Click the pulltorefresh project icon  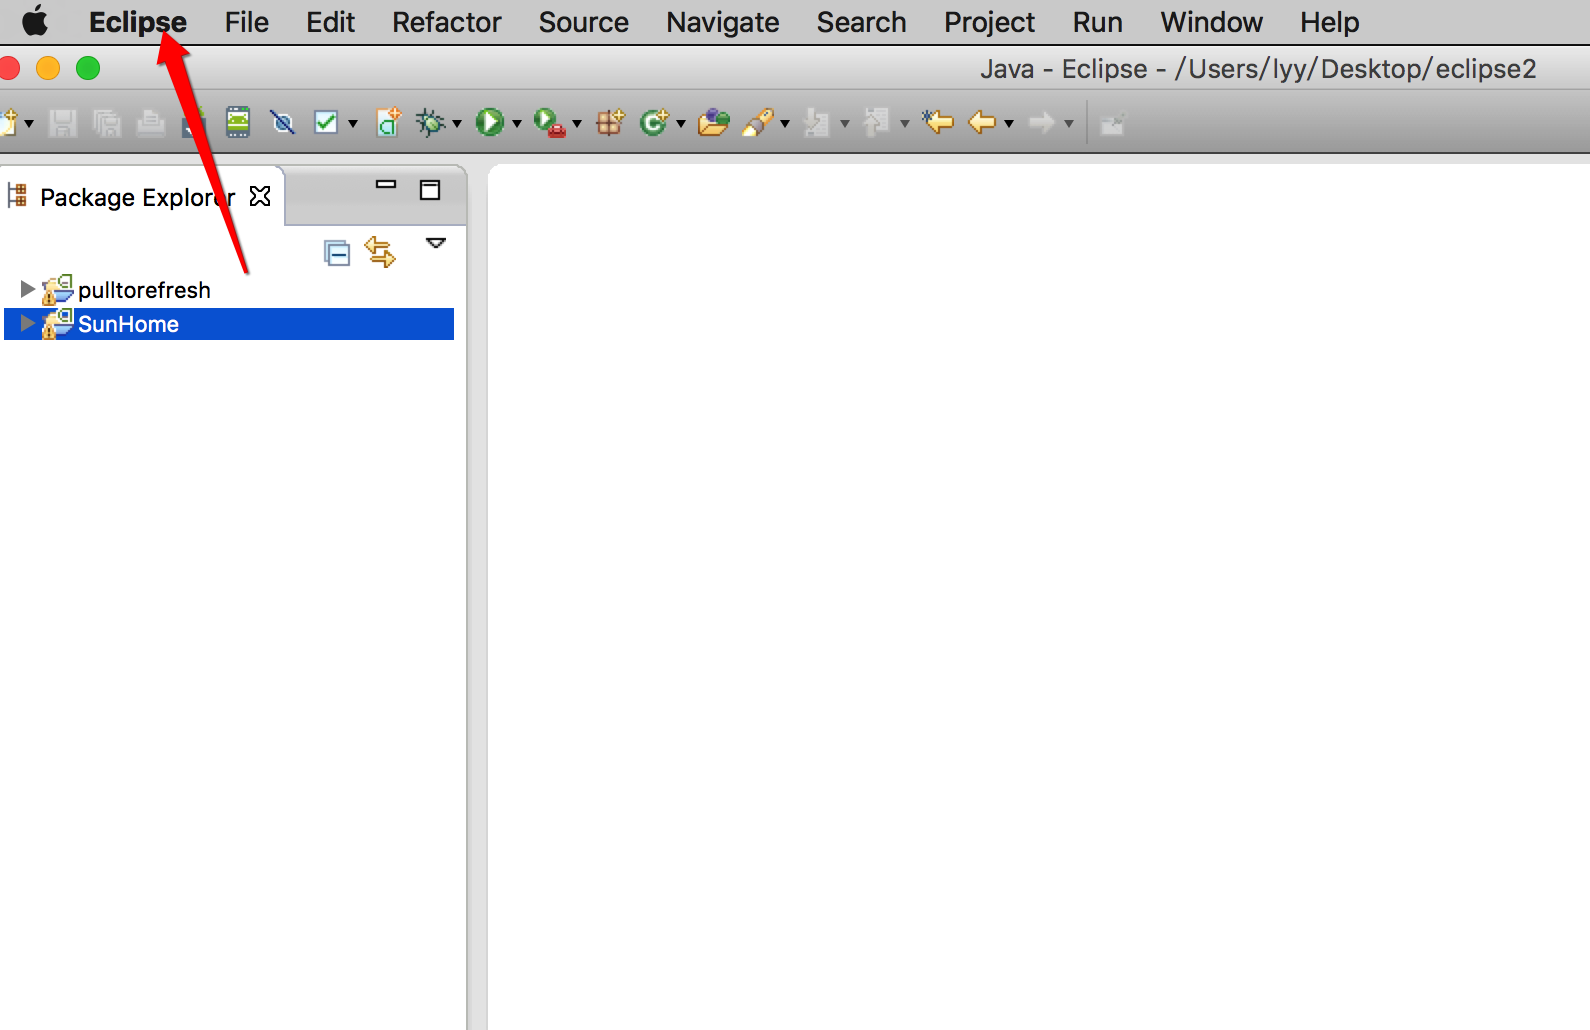(x=57, y=290)
